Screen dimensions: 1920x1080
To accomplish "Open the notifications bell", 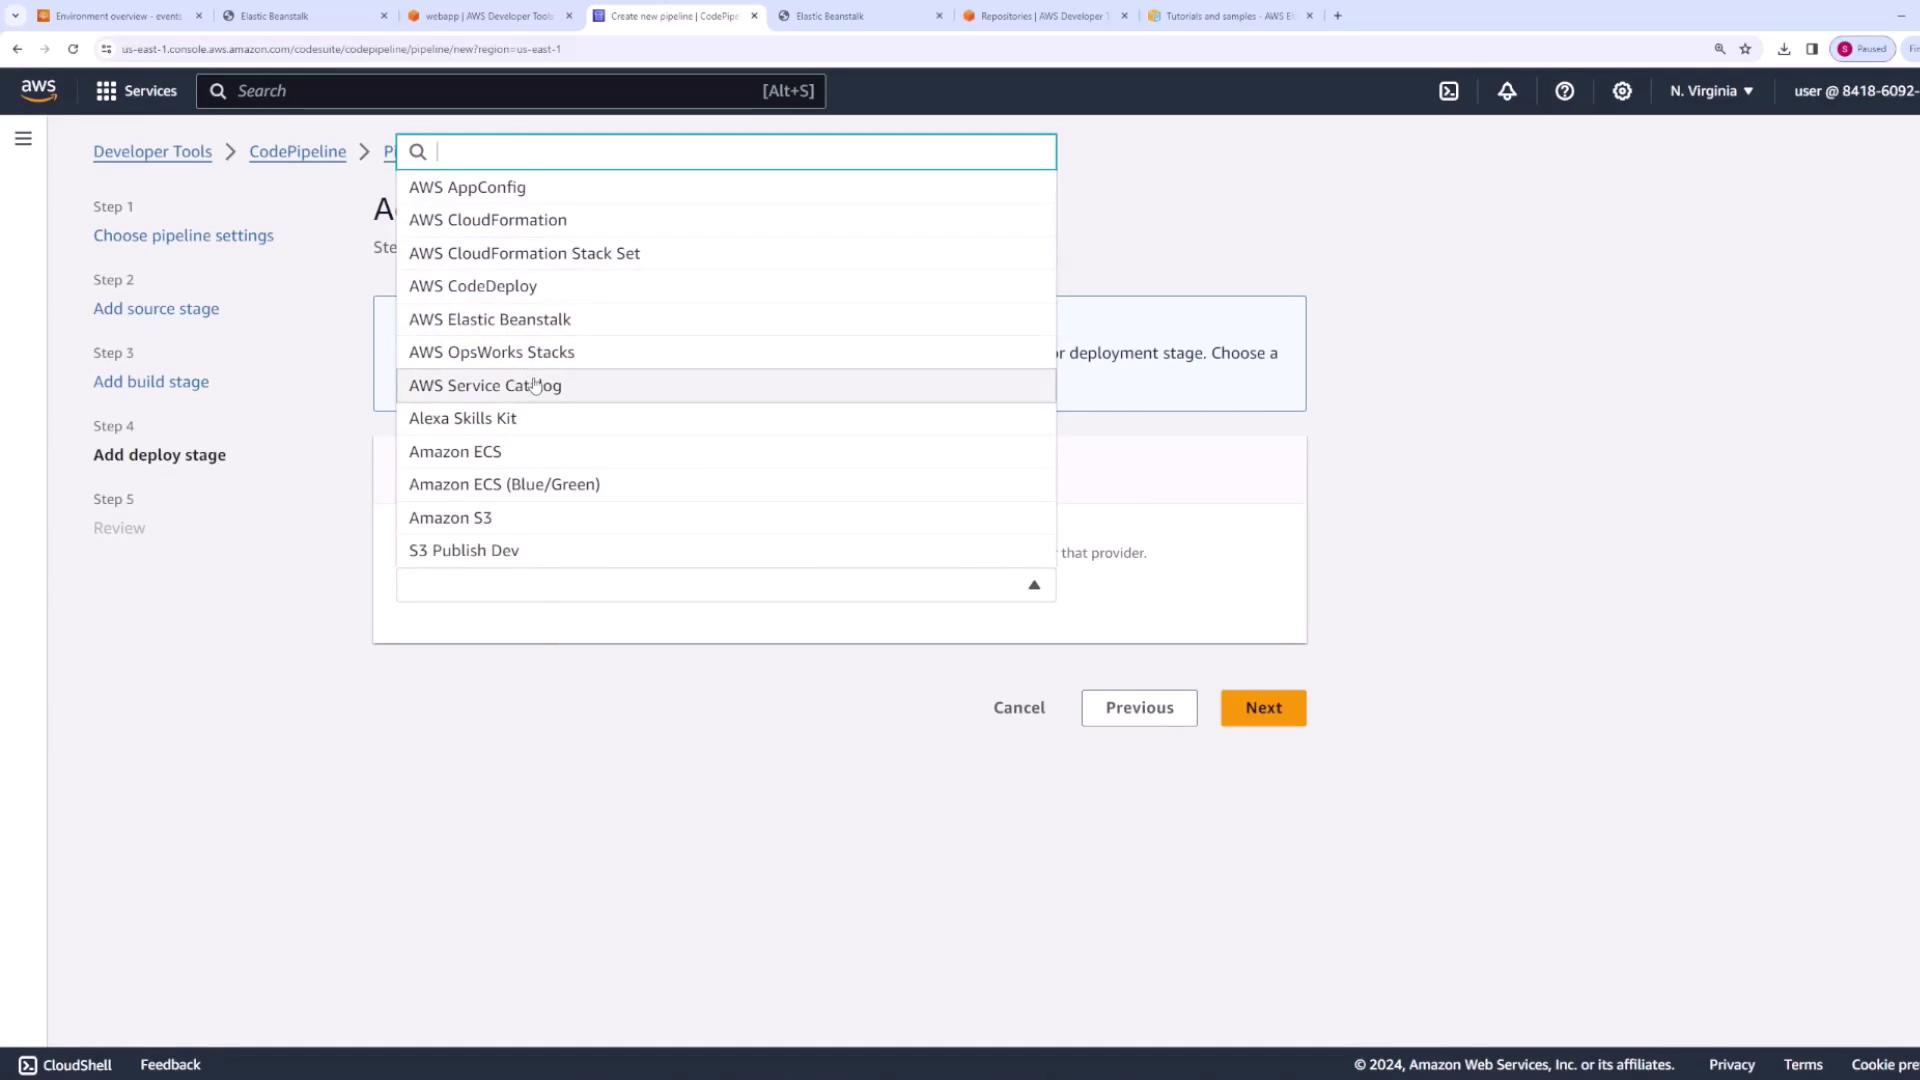I will coord(1507,91).
